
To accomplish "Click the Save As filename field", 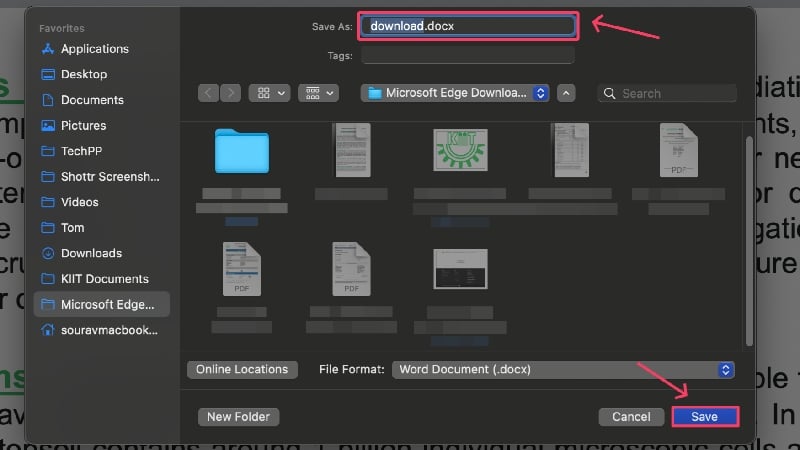I will (x=468, y=26).
